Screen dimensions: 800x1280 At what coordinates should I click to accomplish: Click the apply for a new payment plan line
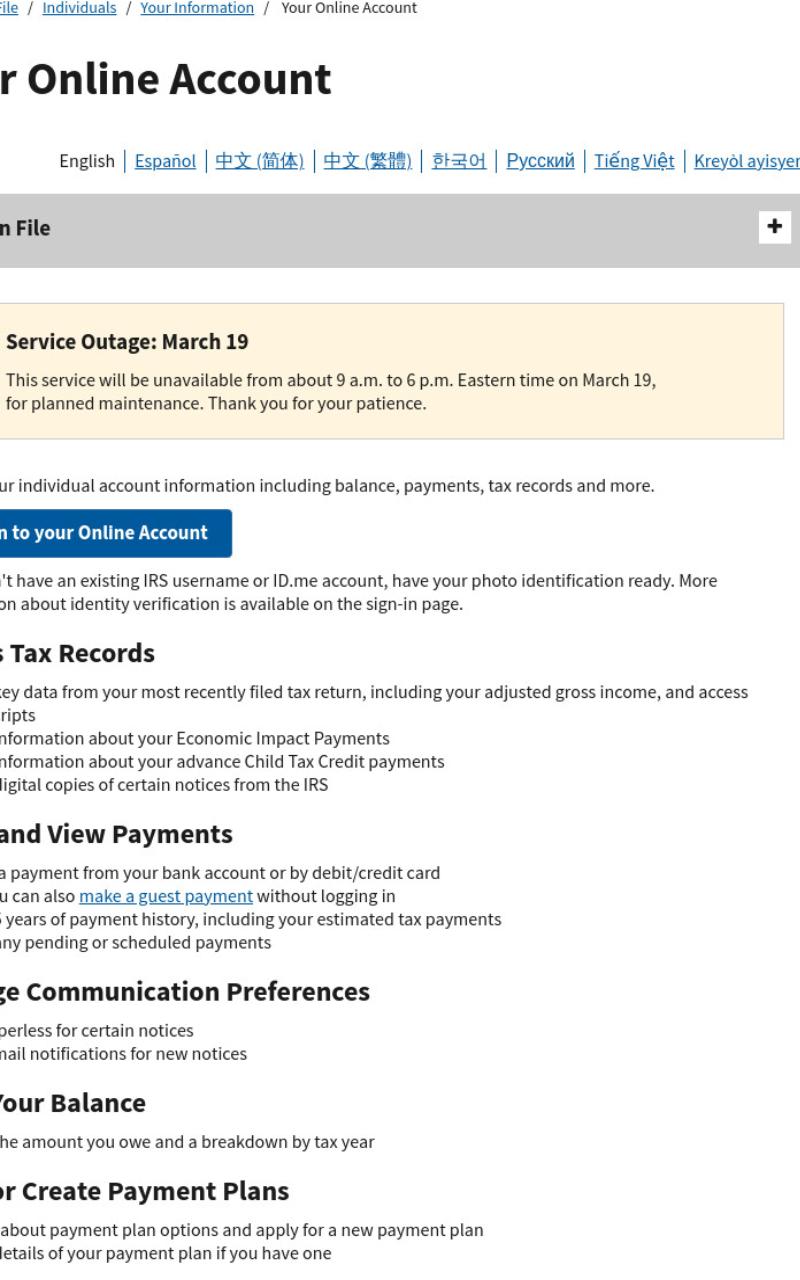click(x=242, y=1230)
